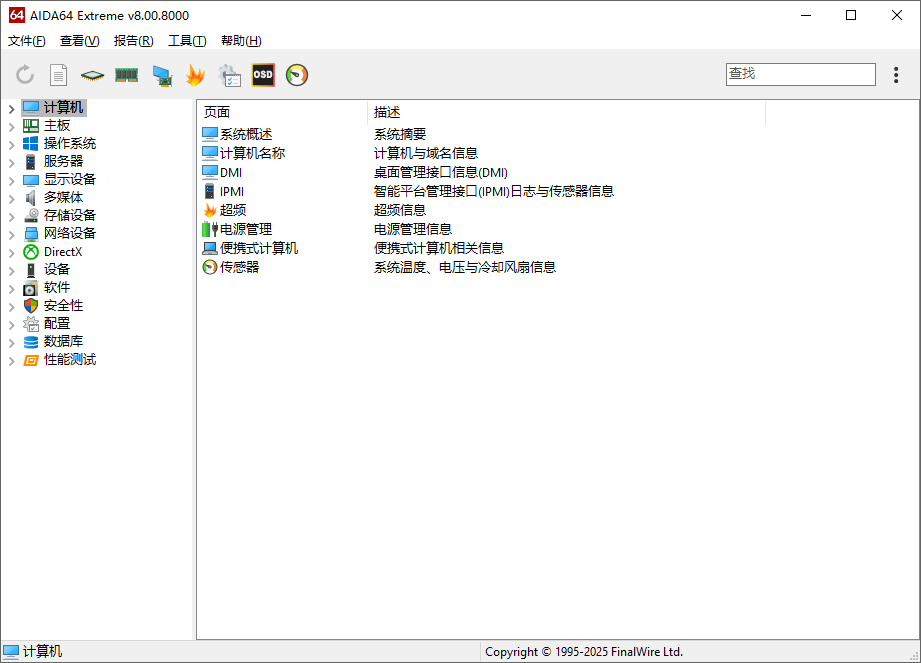Click inside the 查找 search box
This screenshot has width=921, height=663.
click(800, 74)
